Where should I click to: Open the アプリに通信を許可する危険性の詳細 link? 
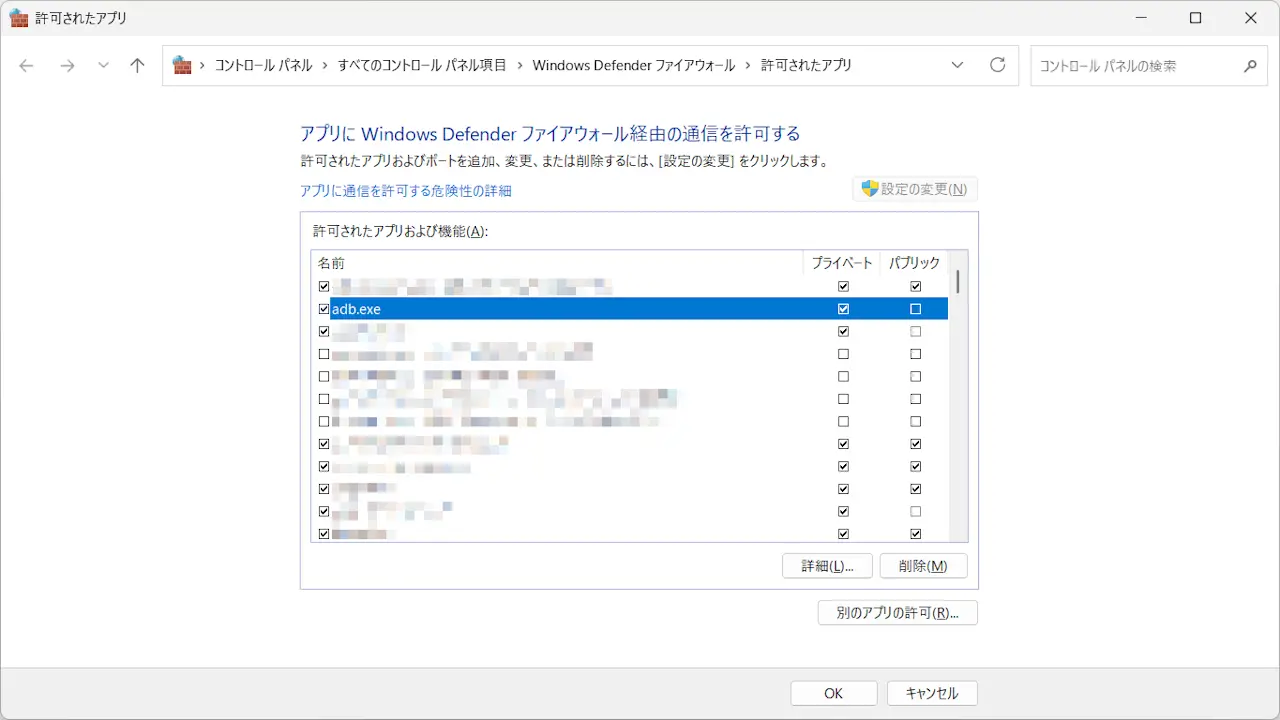click(405, 190)
